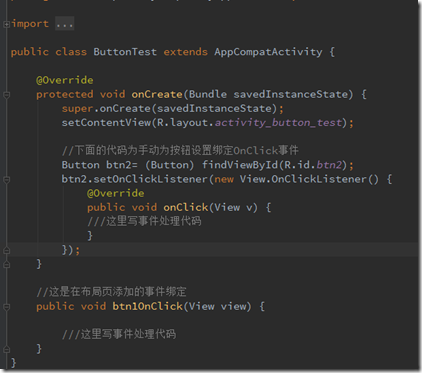Click the savedInstanceState parameter in onCreate signature
422x373 pixels.
click(290, 94)
